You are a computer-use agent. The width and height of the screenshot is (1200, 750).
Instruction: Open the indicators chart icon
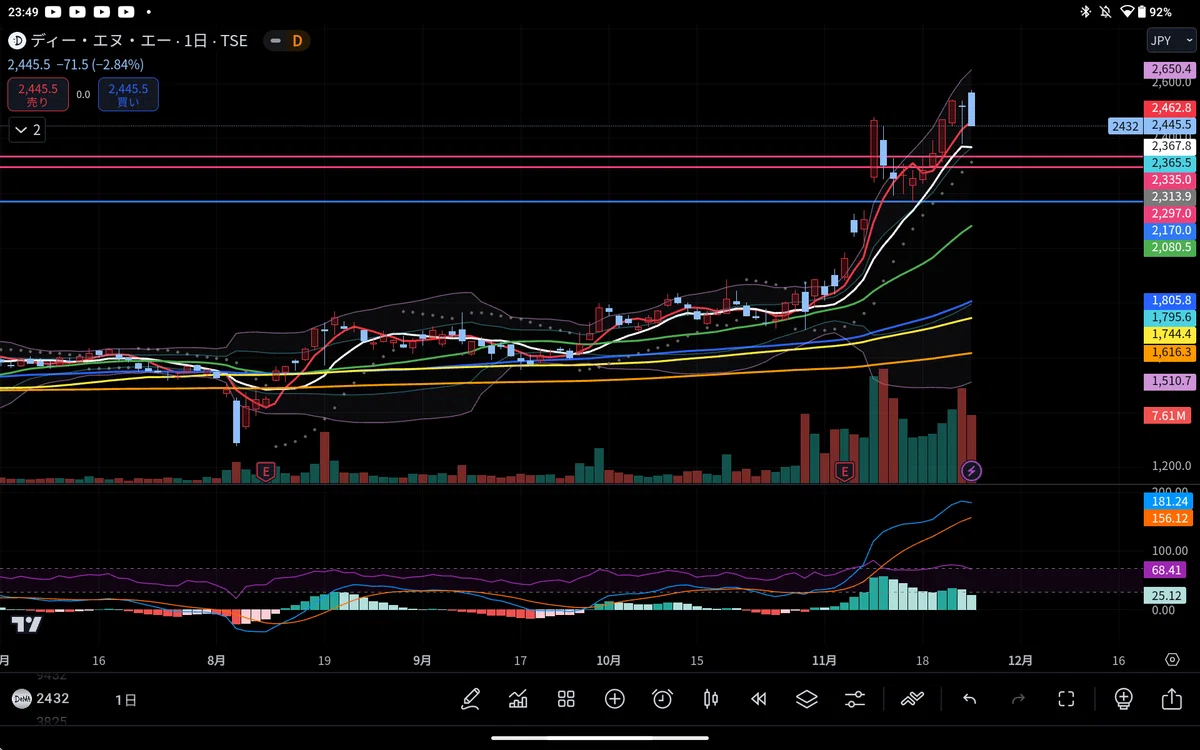[518, 699]
